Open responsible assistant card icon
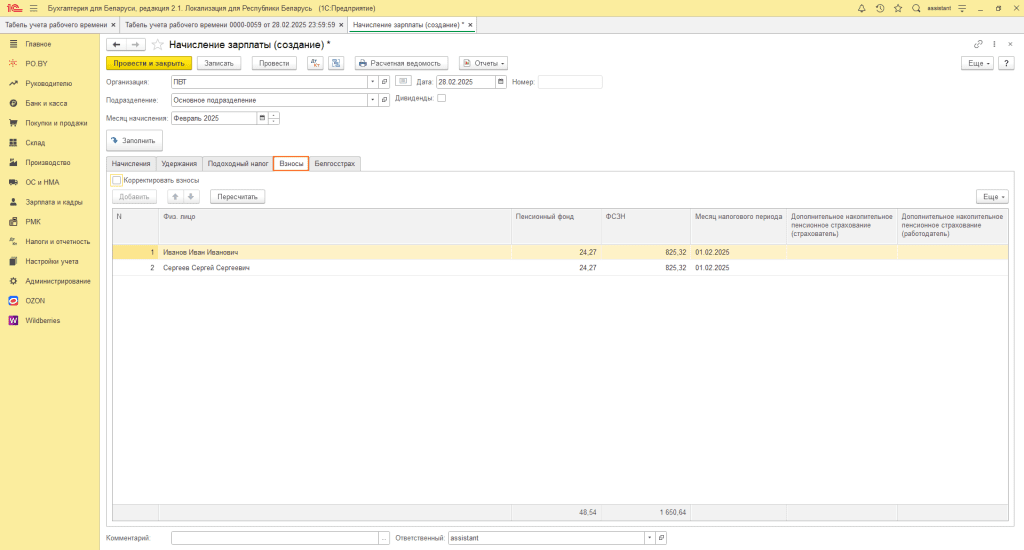This screenshot has height=550, width=1024. coord(661,538)
